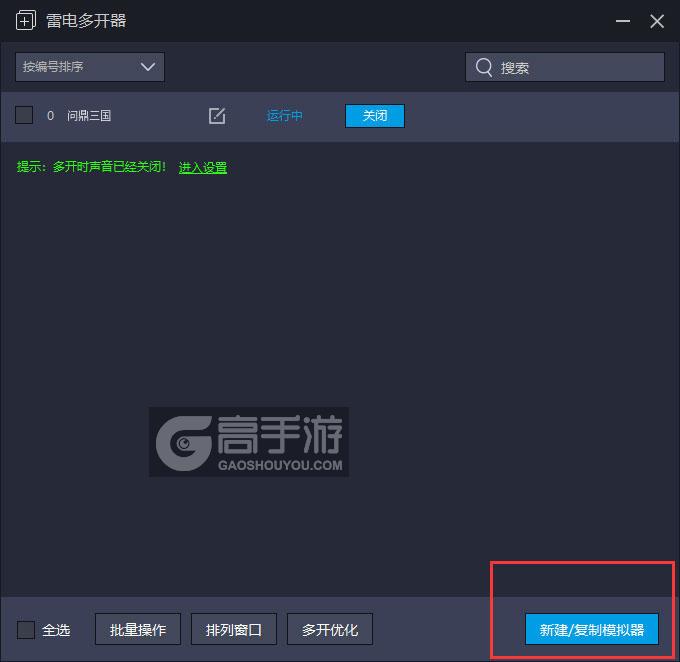The image size is (680, 662).
Task: Click the 运行中 status text
Action: click(284, 116)
